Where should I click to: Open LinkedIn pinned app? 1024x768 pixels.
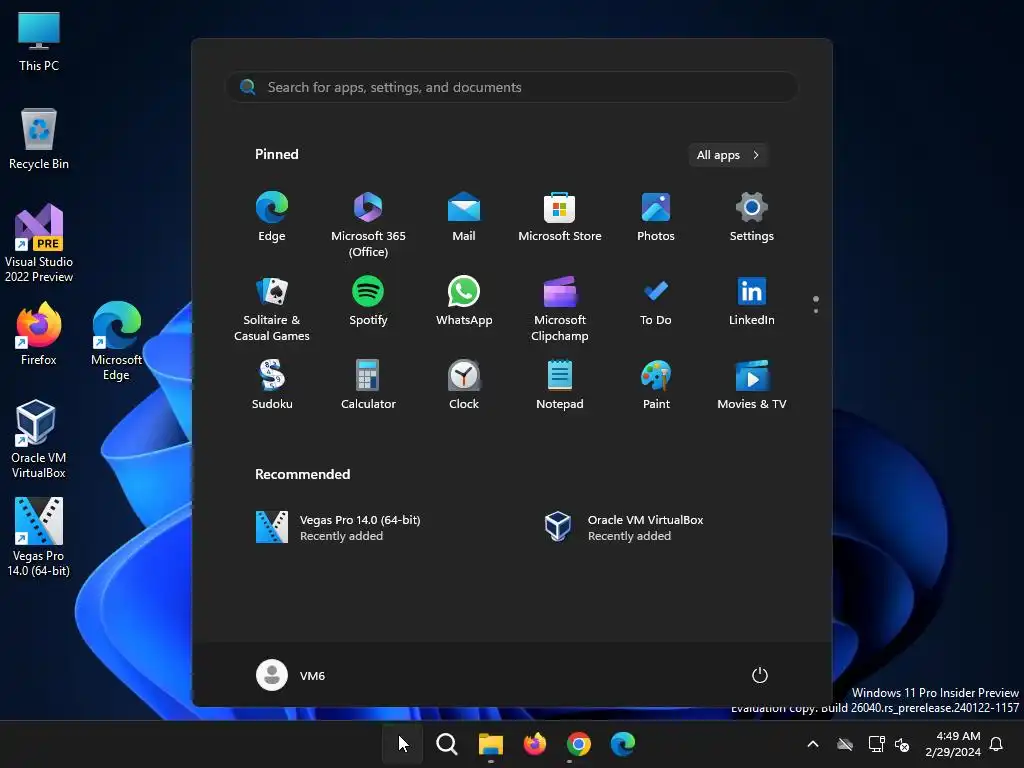(752, 301)
